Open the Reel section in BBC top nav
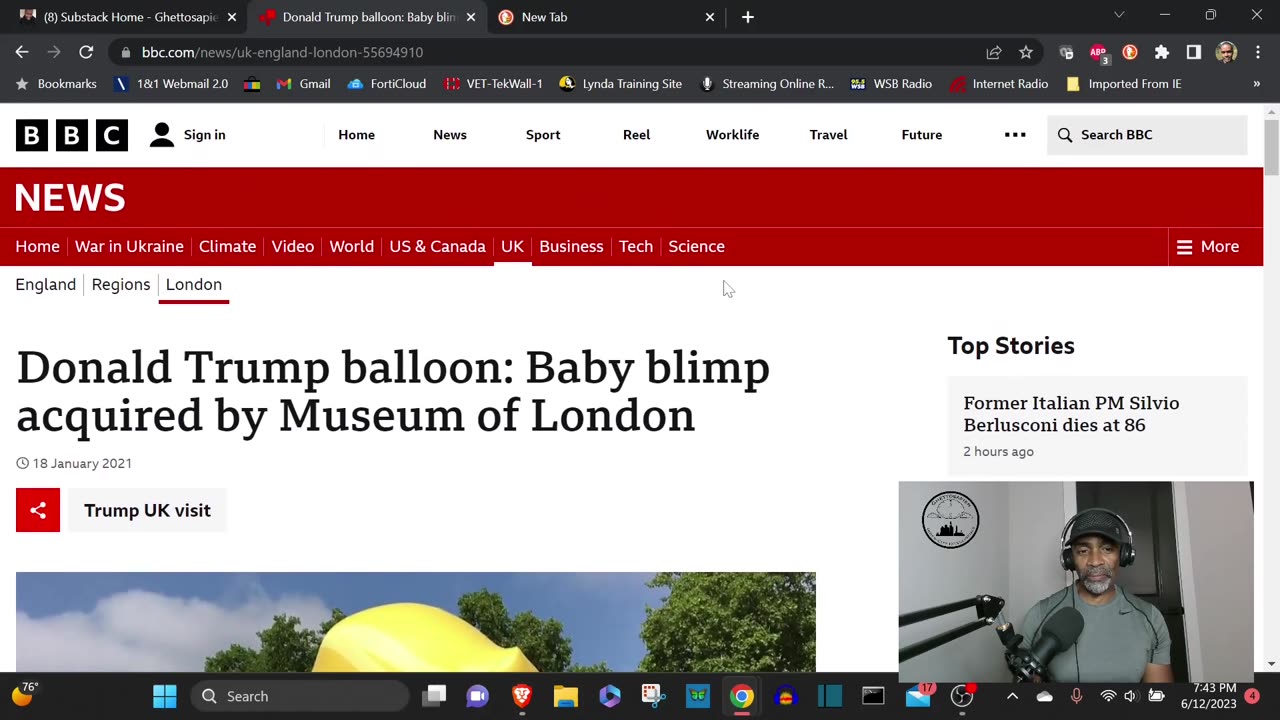This screenshot has height=720, width=1280. click(636, 135)
